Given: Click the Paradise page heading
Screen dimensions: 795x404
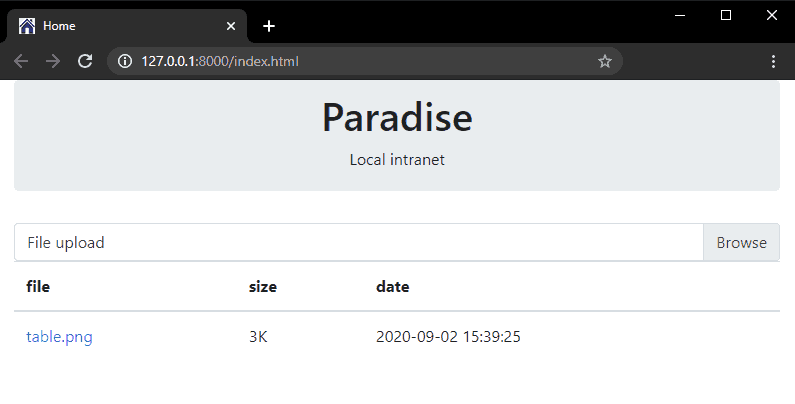Looking at the screenshot, I should pyautogui.click(x=397, y=118).
